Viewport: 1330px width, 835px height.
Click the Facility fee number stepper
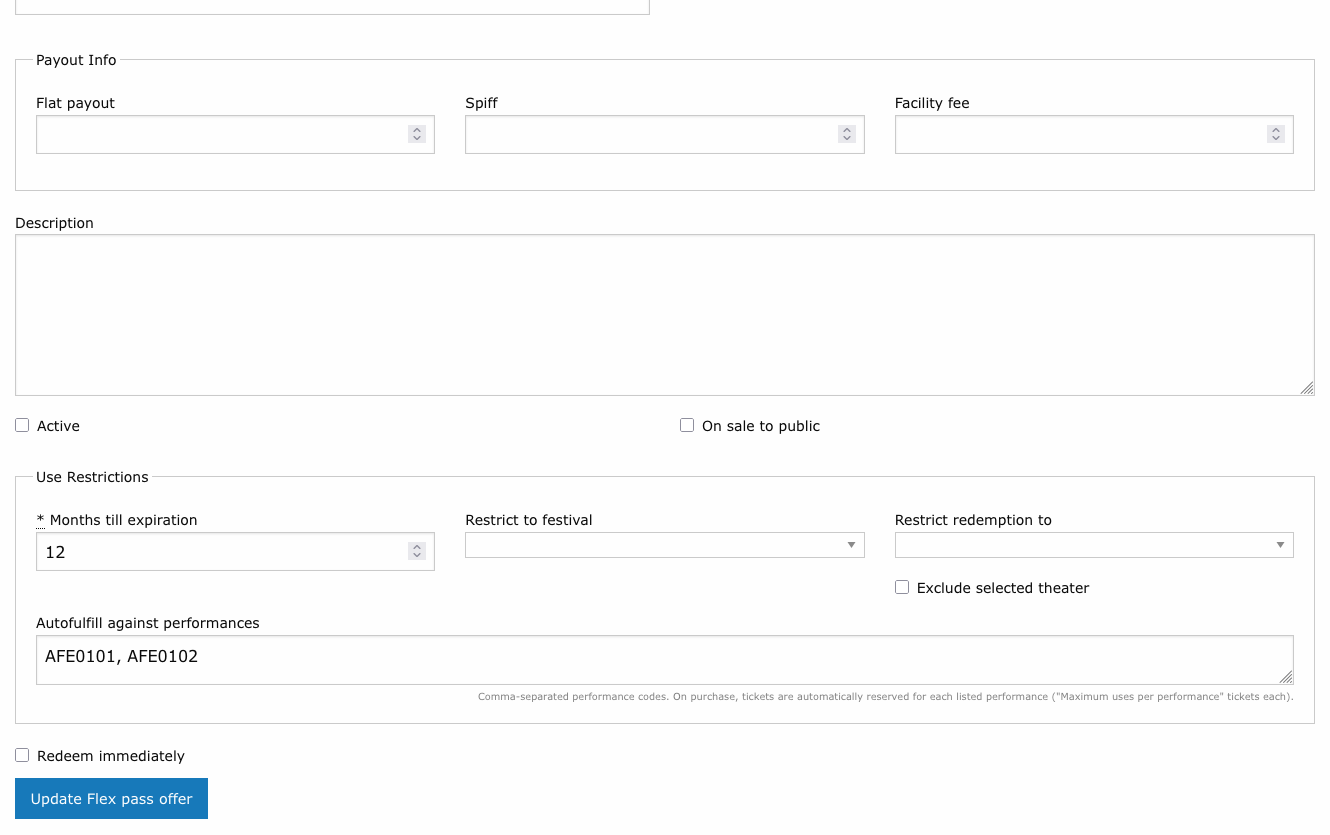coord(1276,134)
